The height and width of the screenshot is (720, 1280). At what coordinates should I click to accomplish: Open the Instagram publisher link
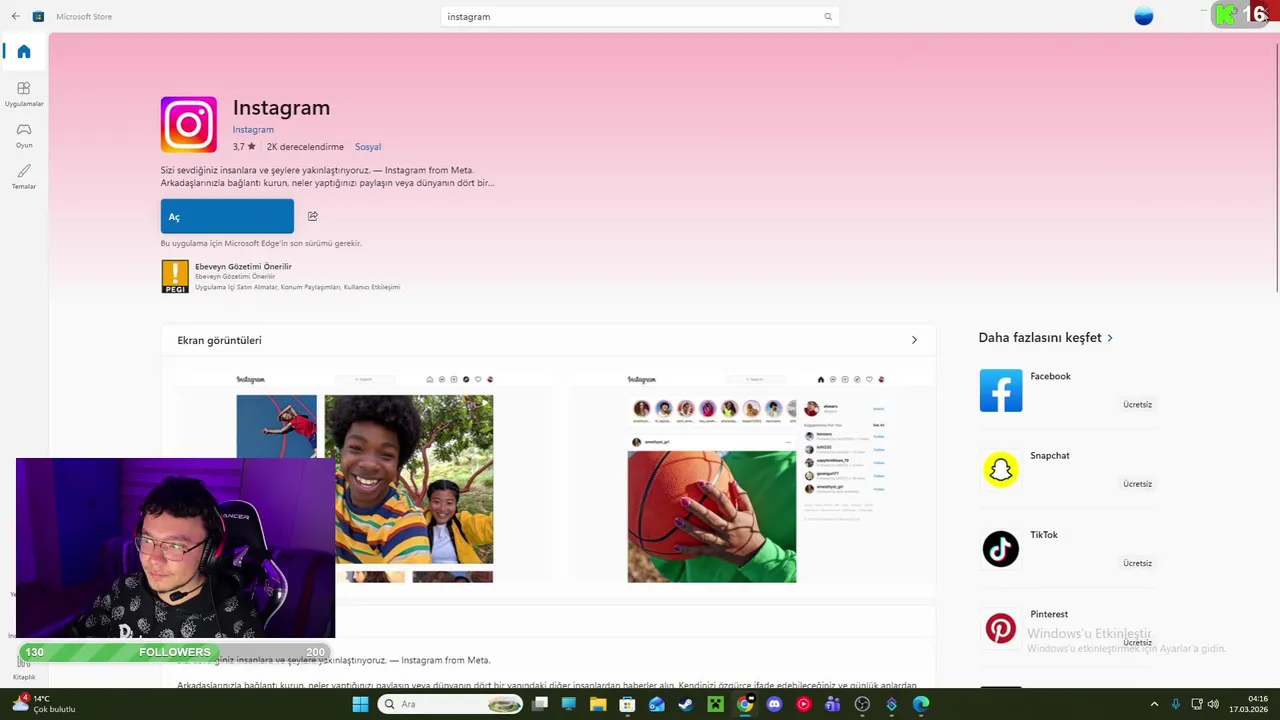pos(253,129)
